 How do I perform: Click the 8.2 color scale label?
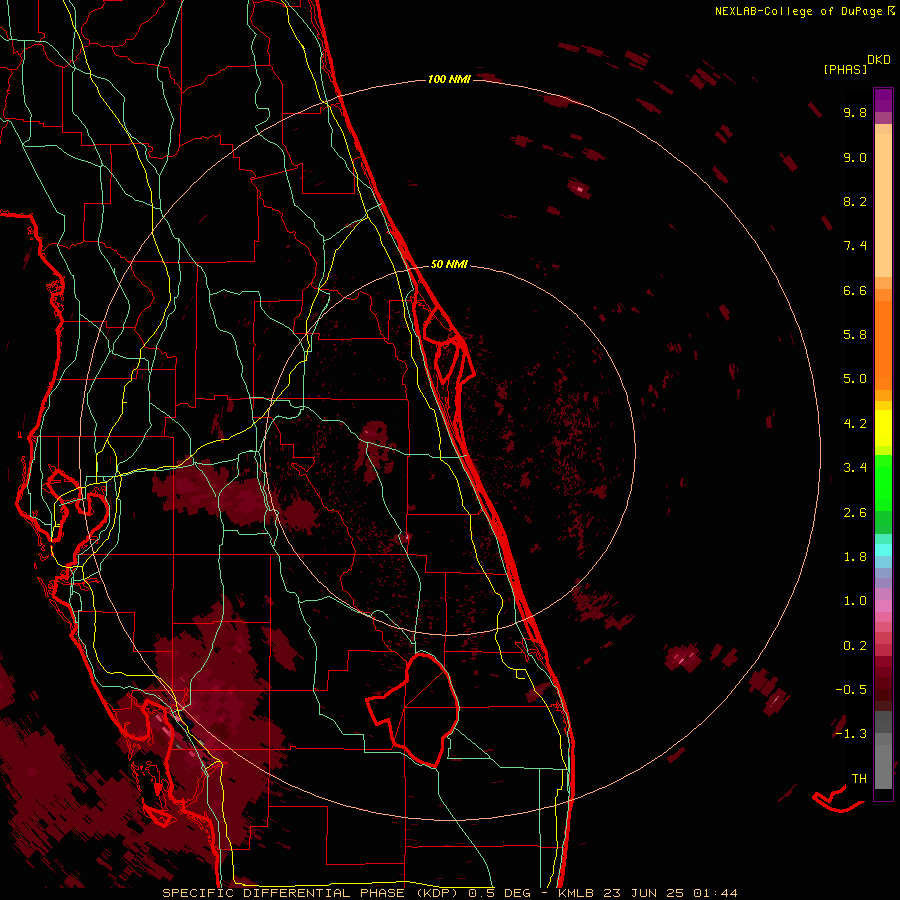coord(855,201)
